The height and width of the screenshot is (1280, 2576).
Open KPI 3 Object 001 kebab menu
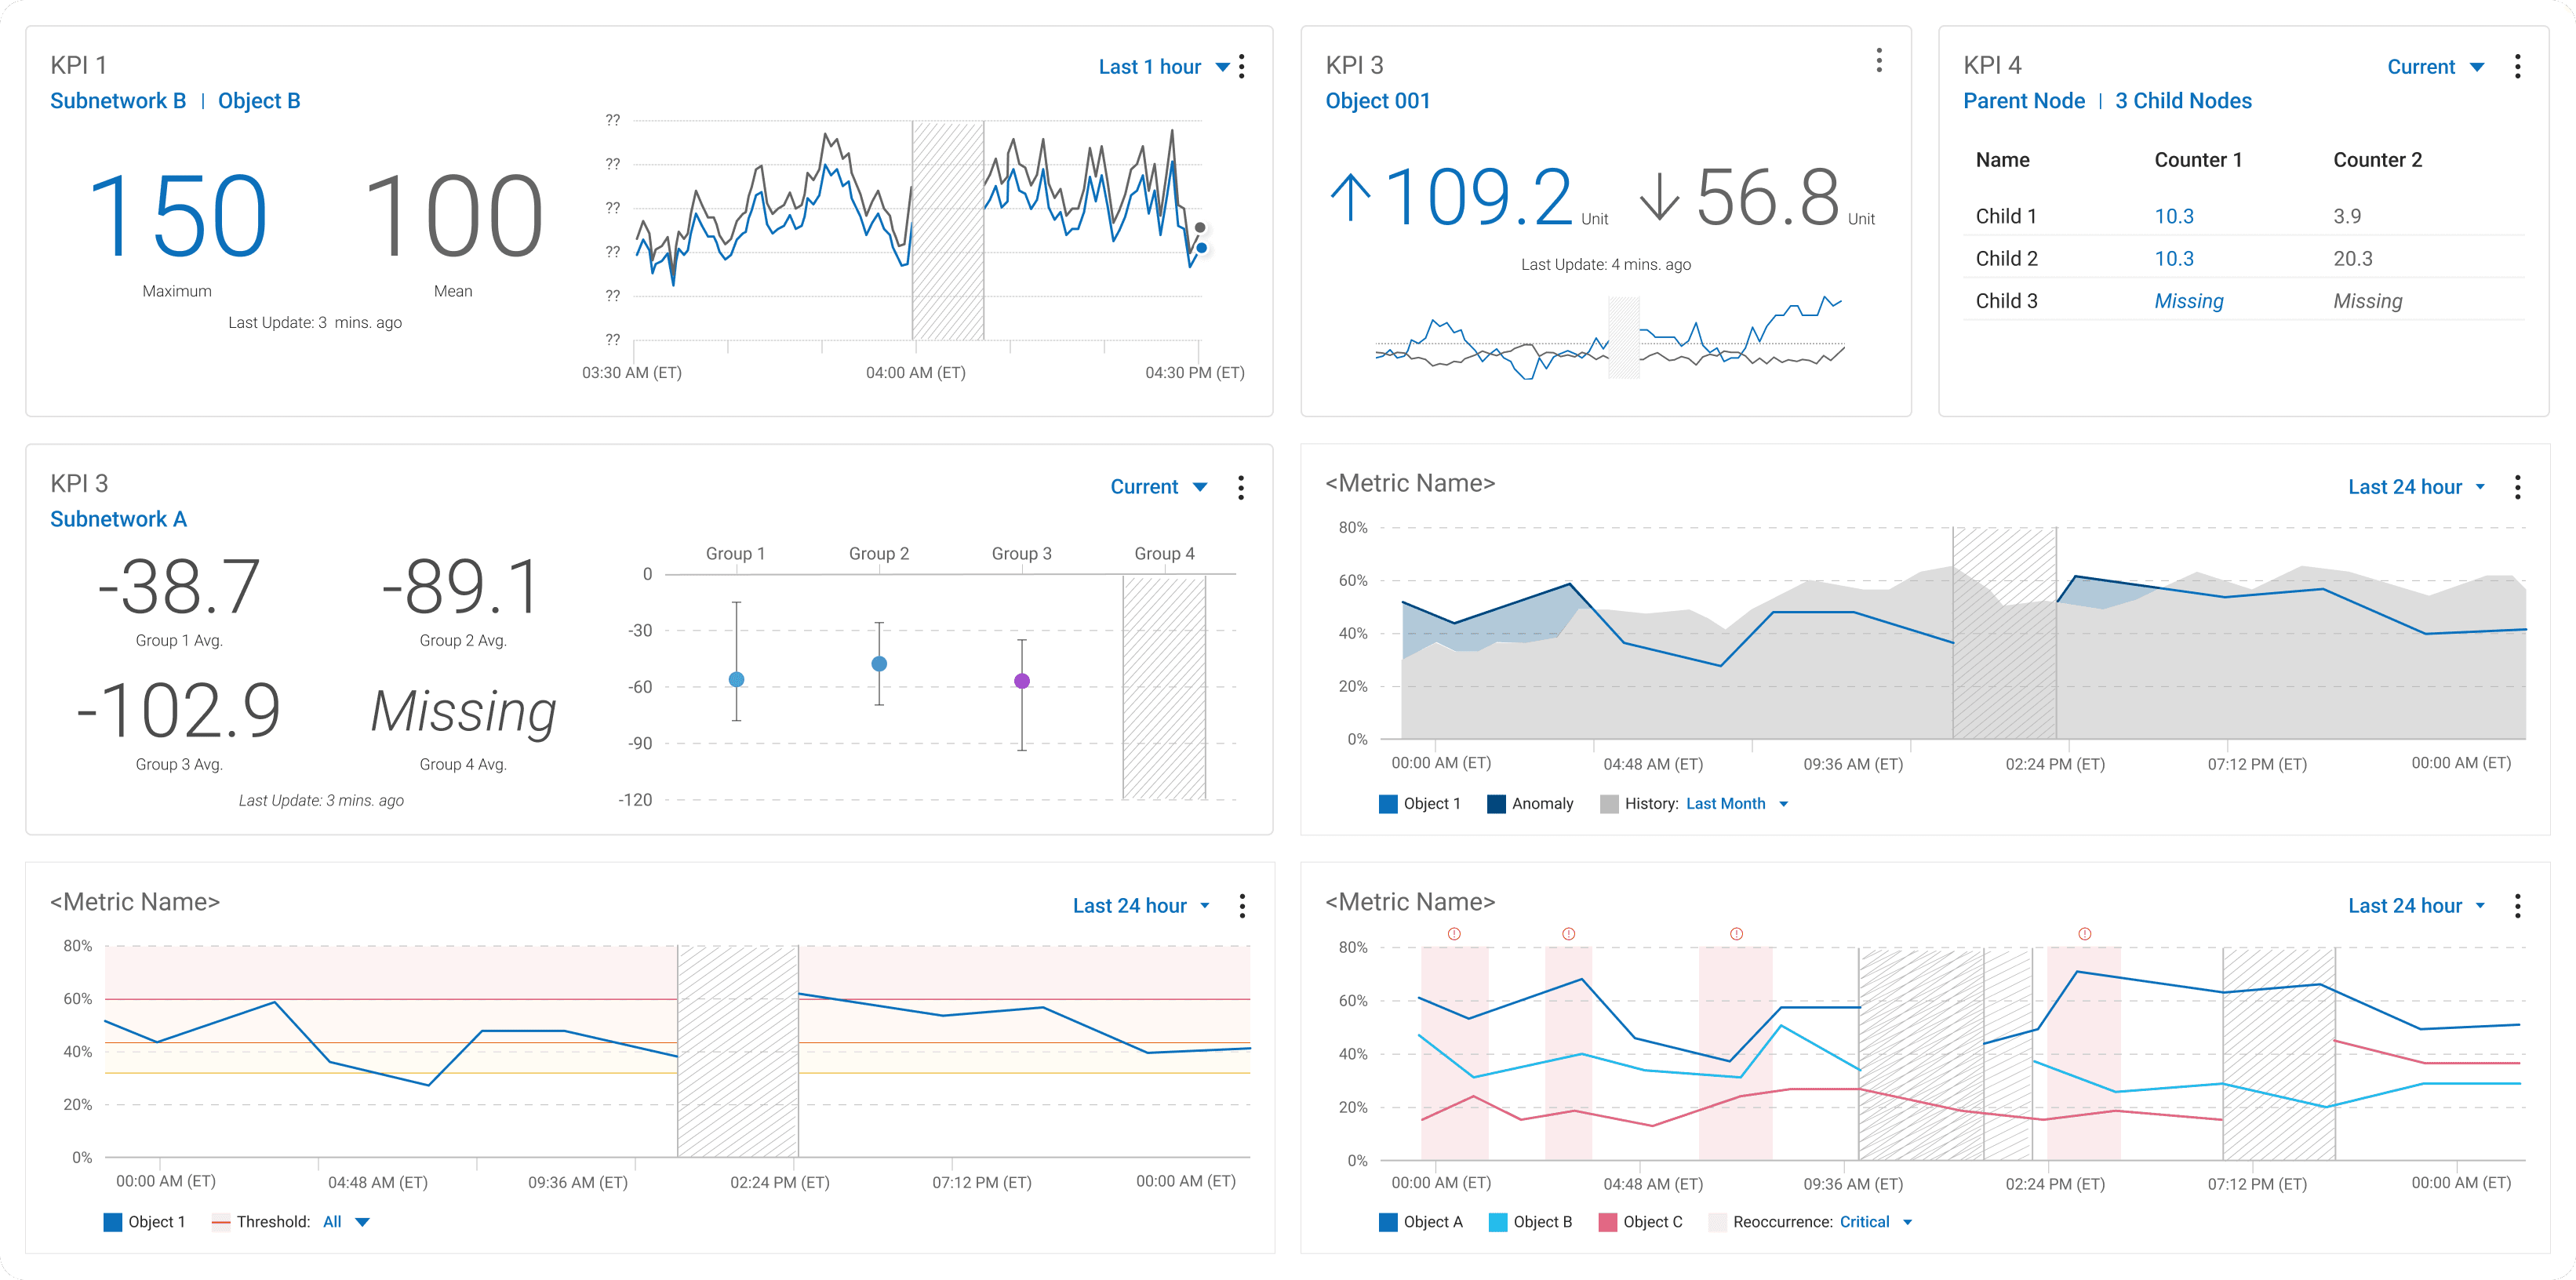click(1879, 61)
